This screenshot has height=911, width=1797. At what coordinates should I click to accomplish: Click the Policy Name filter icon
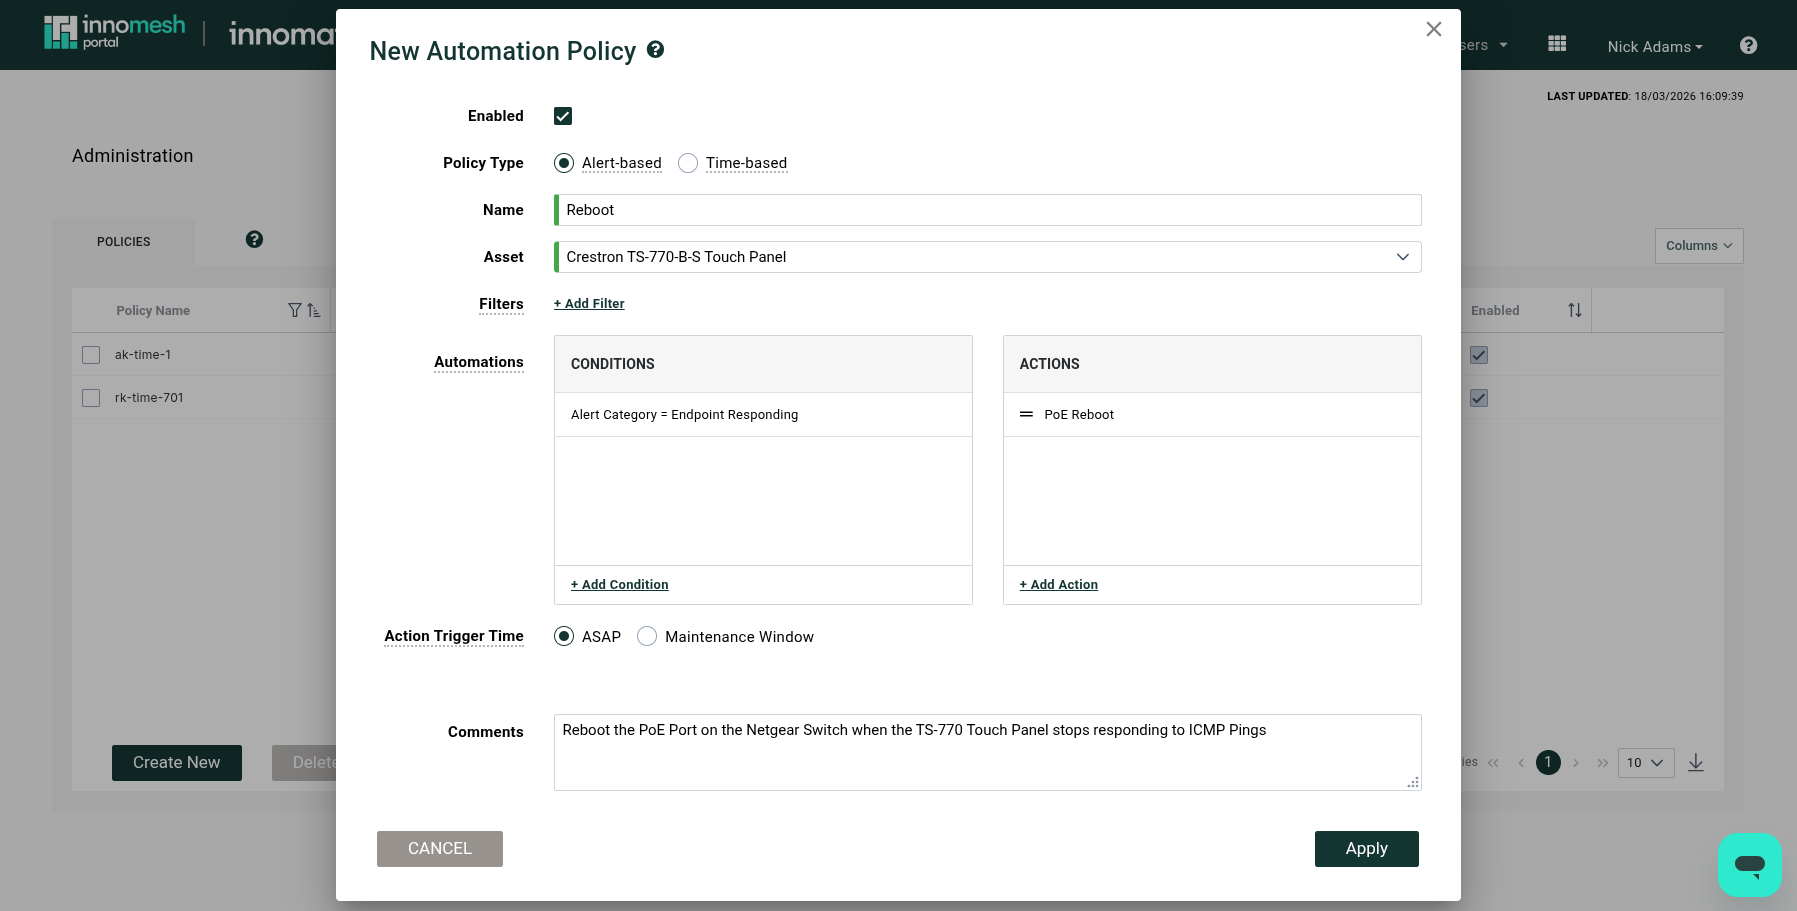pos(294,311)
